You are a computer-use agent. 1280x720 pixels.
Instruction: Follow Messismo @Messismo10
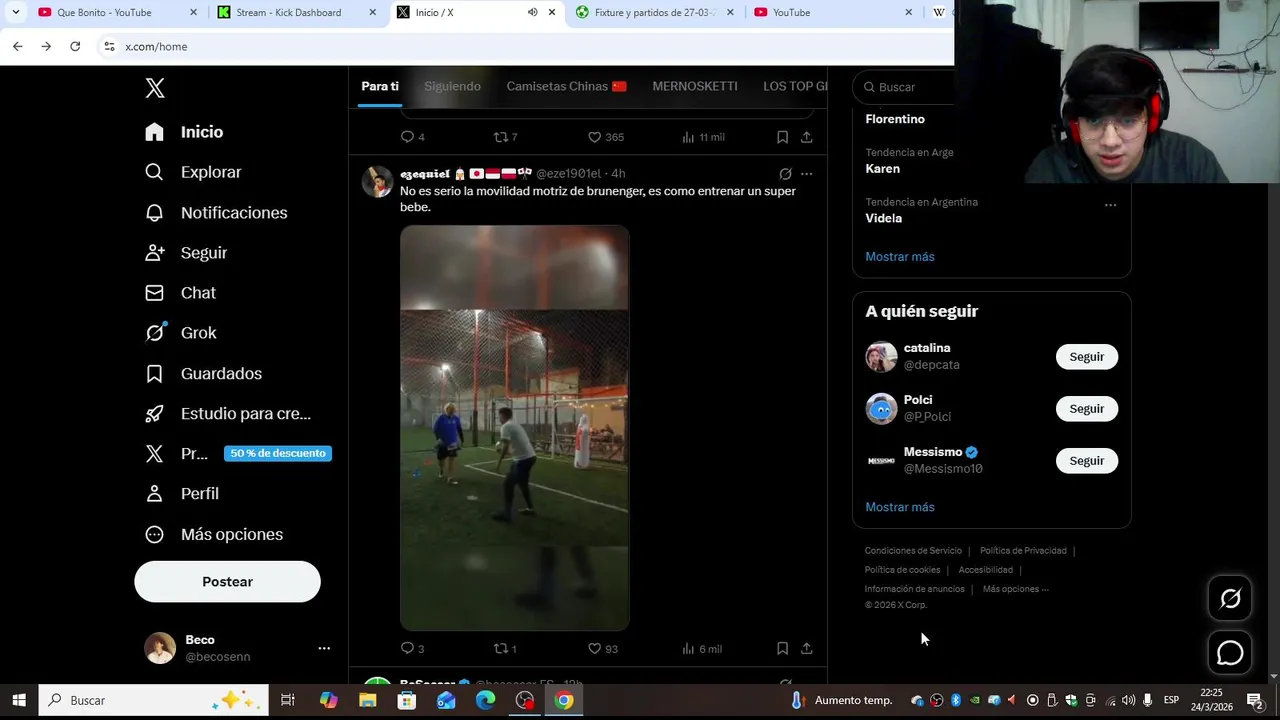click(x=1087, y=461)
